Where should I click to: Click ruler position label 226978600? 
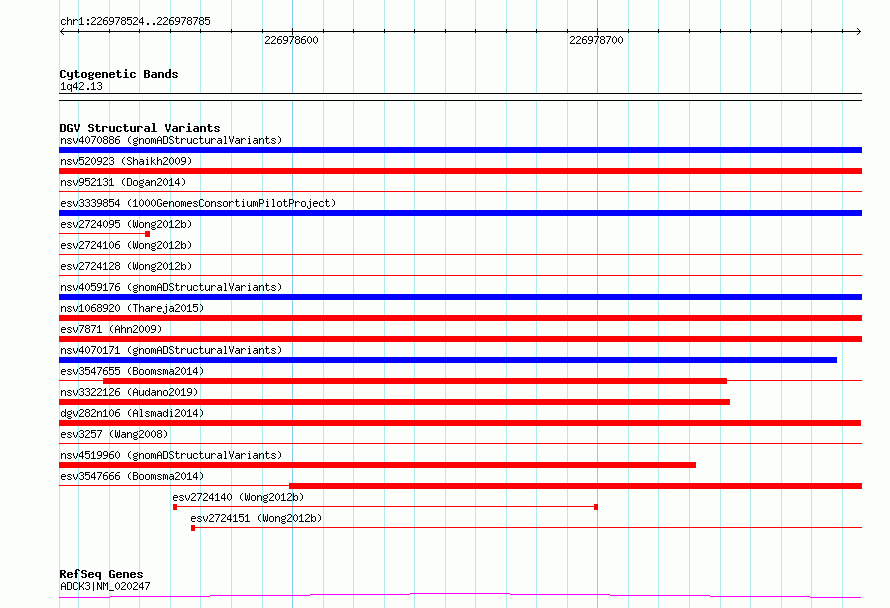tap(291, 40)
